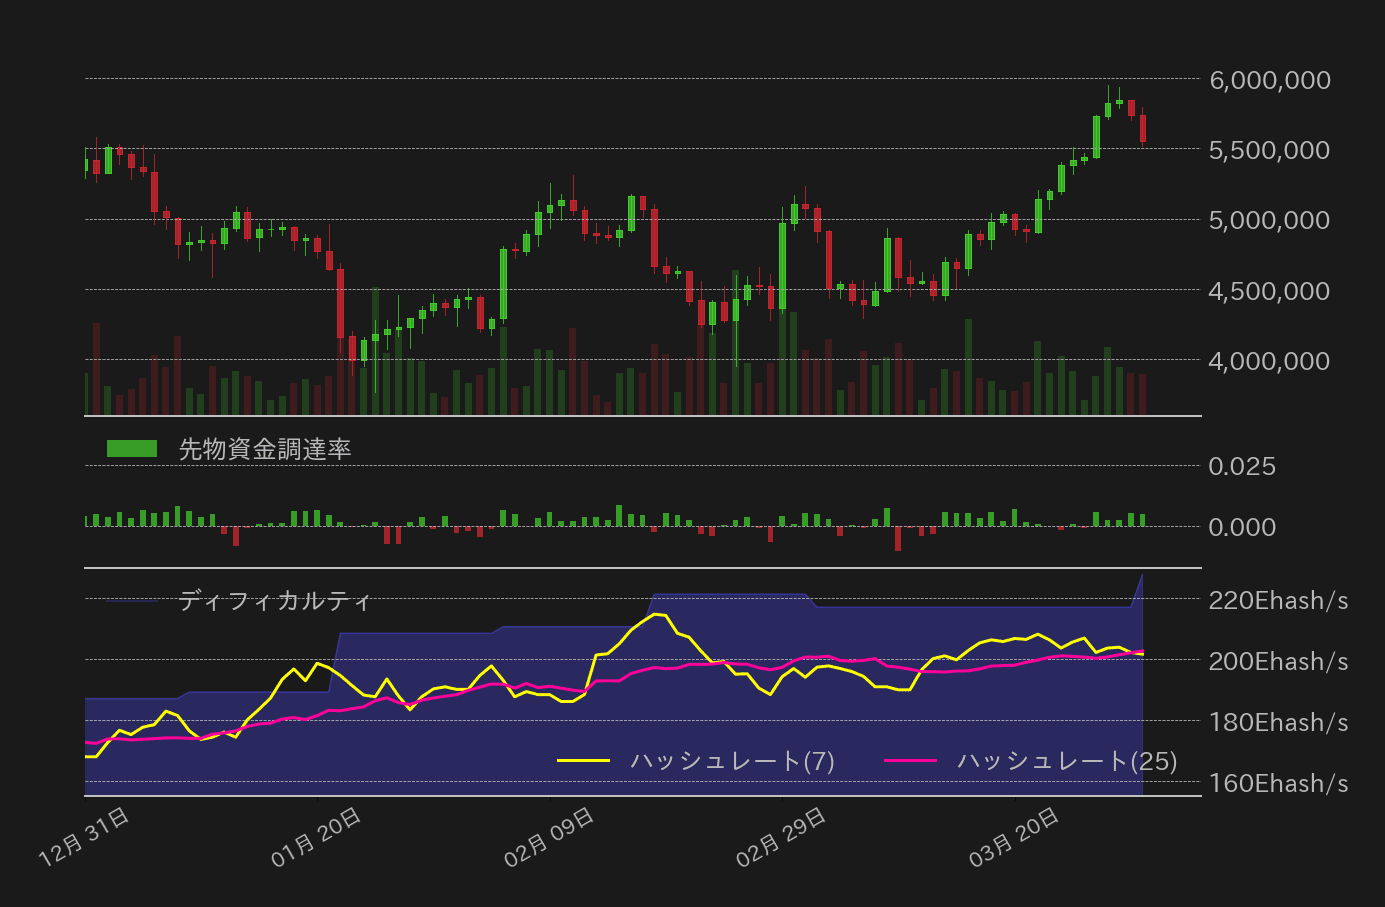Screen dimensions: 1385x907
Task: Click the 先物資金調達率 panel label
Action: 265,449
